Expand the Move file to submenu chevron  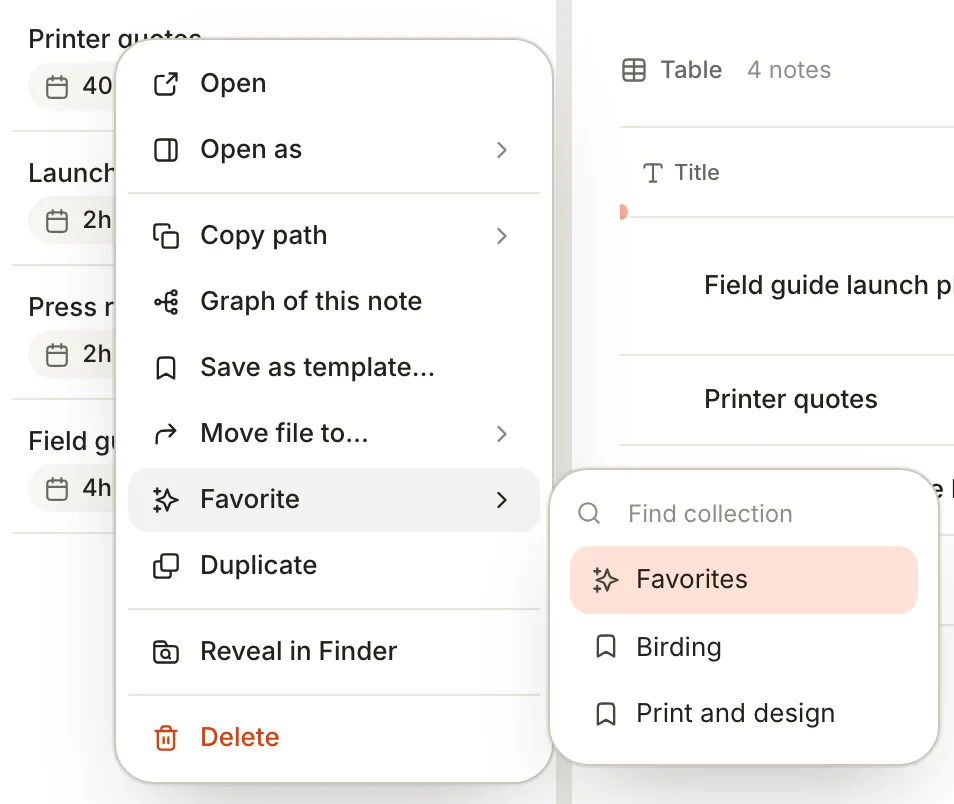pos(501,434)
